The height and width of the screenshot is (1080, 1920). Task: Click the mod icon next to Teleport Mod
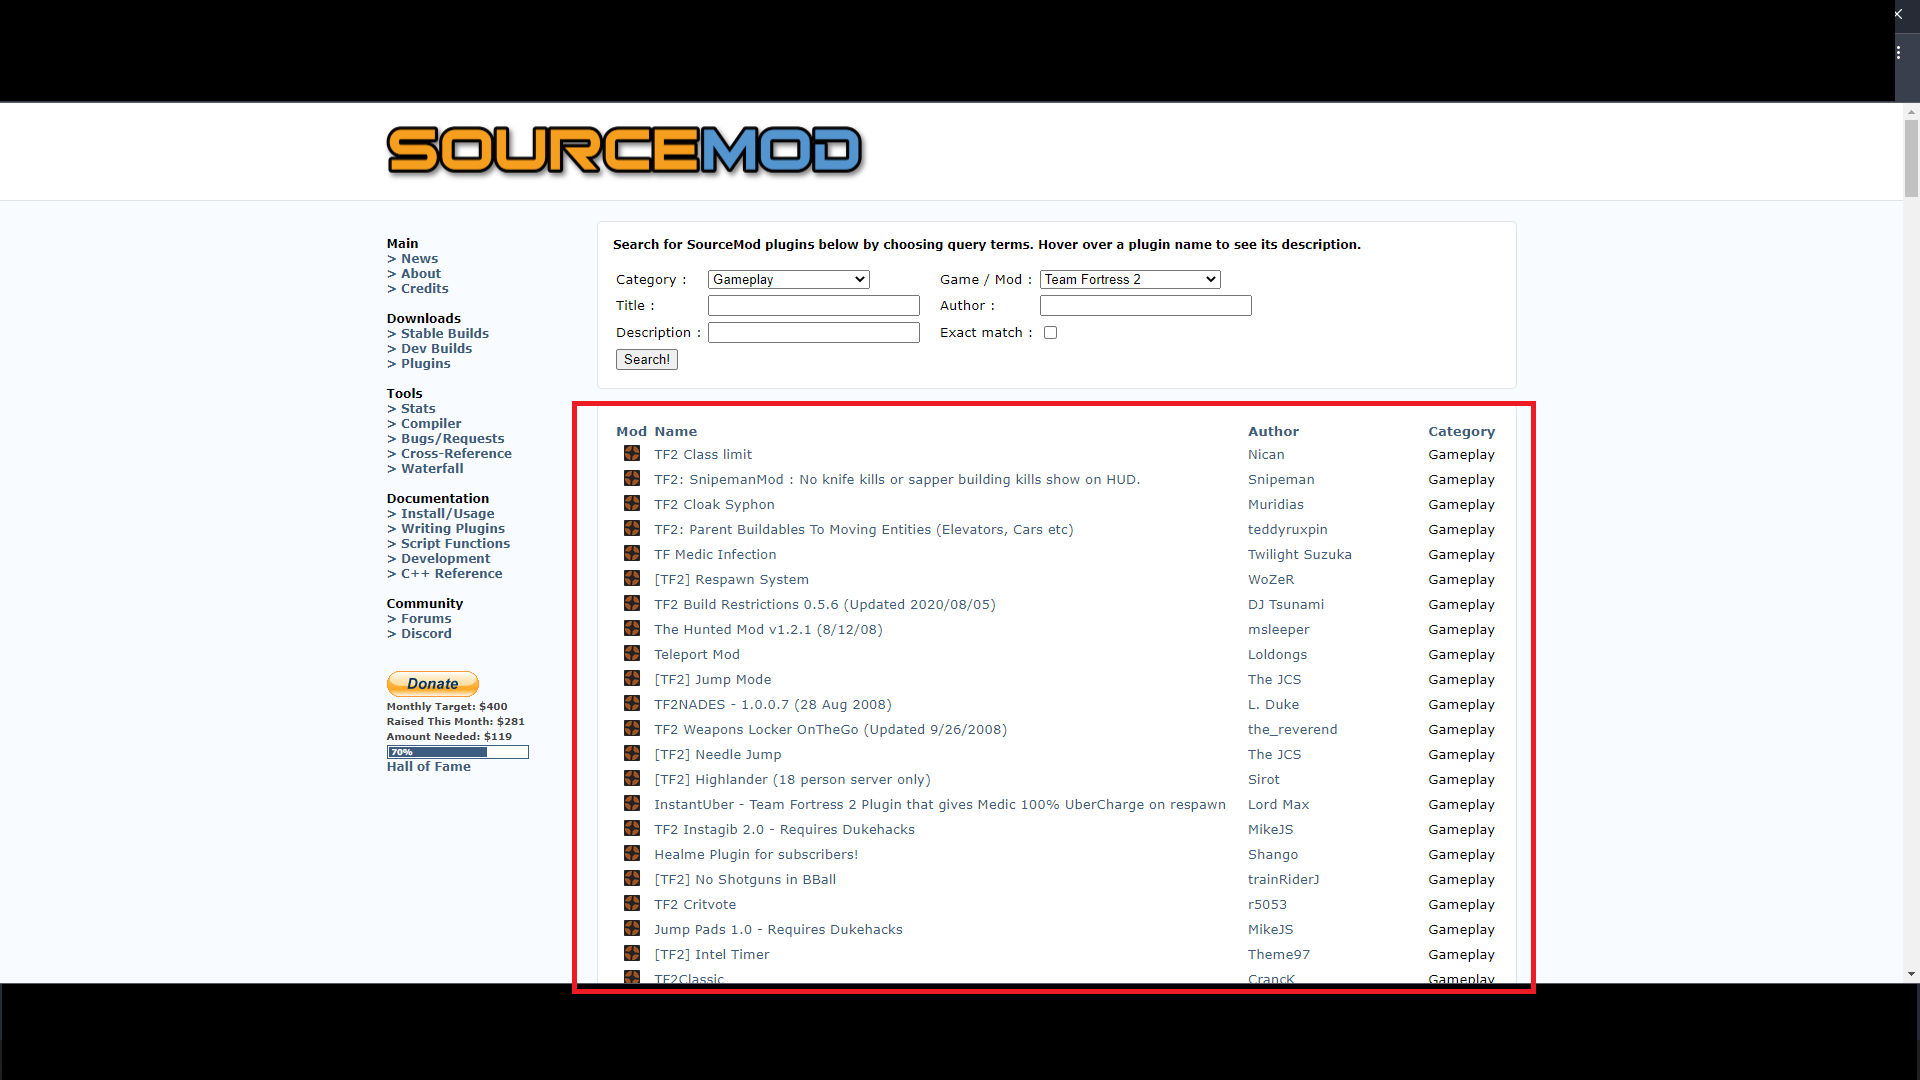click(x=632, y=654)
